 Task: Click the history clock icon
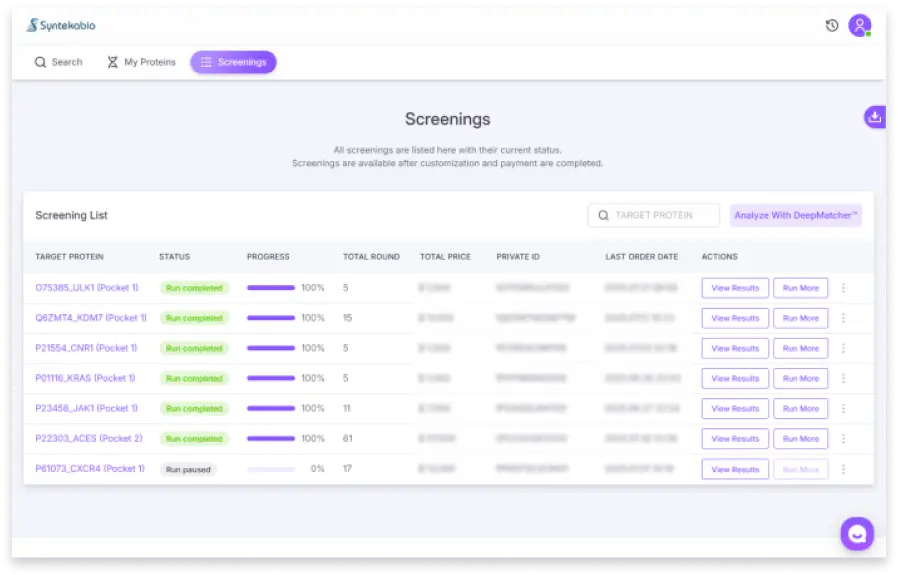click(x=831, y=26)
